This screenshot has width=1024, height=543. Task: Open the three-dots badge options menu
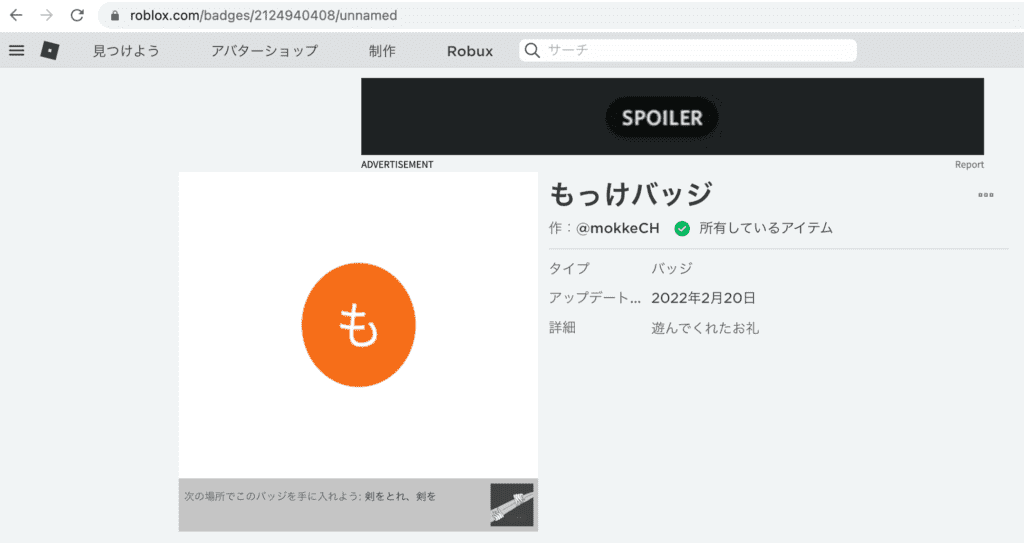(x=985, y=195)
